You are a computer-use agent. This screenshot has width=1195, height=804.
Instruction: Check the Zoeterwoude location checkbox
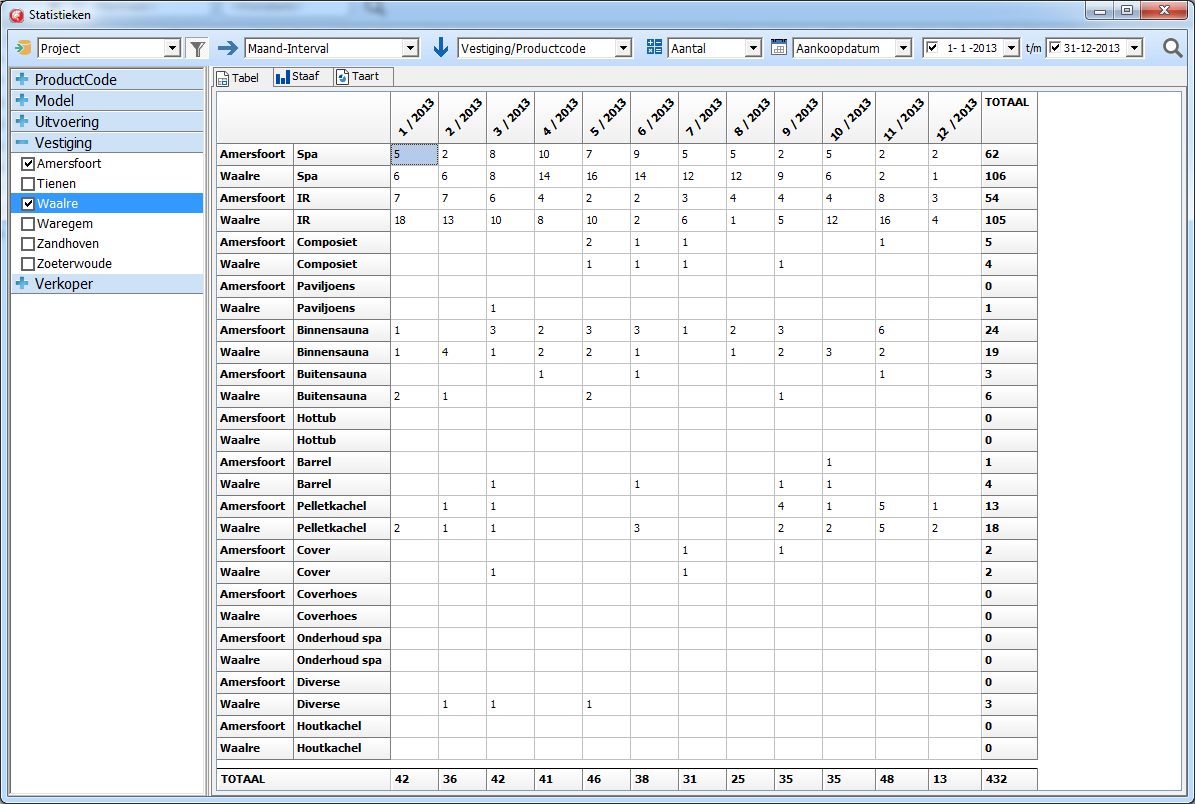click(28, 264)
